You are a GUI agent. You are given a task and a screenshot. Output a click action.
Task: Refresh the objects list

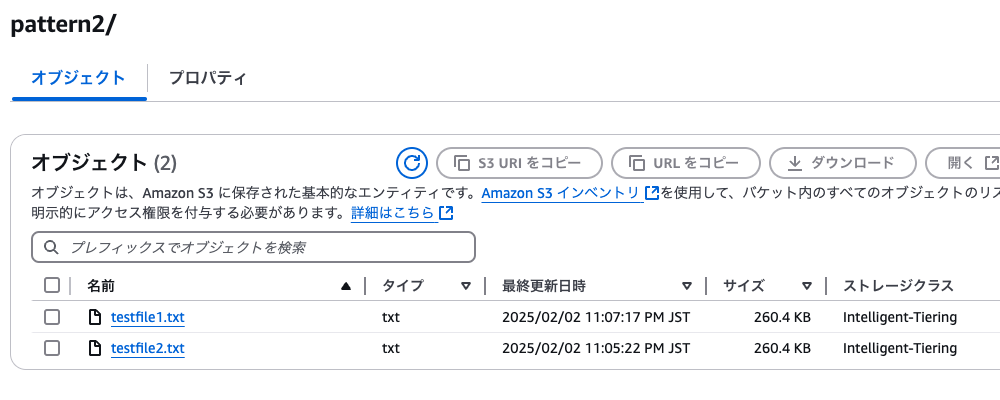(x=411, y=163)
